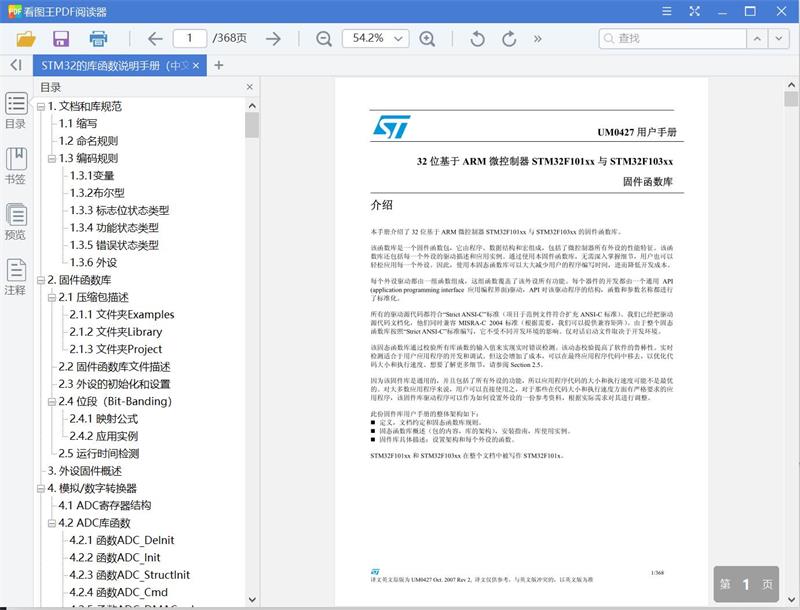Click outline pane scrollbar up arrow

click(252, 106)
